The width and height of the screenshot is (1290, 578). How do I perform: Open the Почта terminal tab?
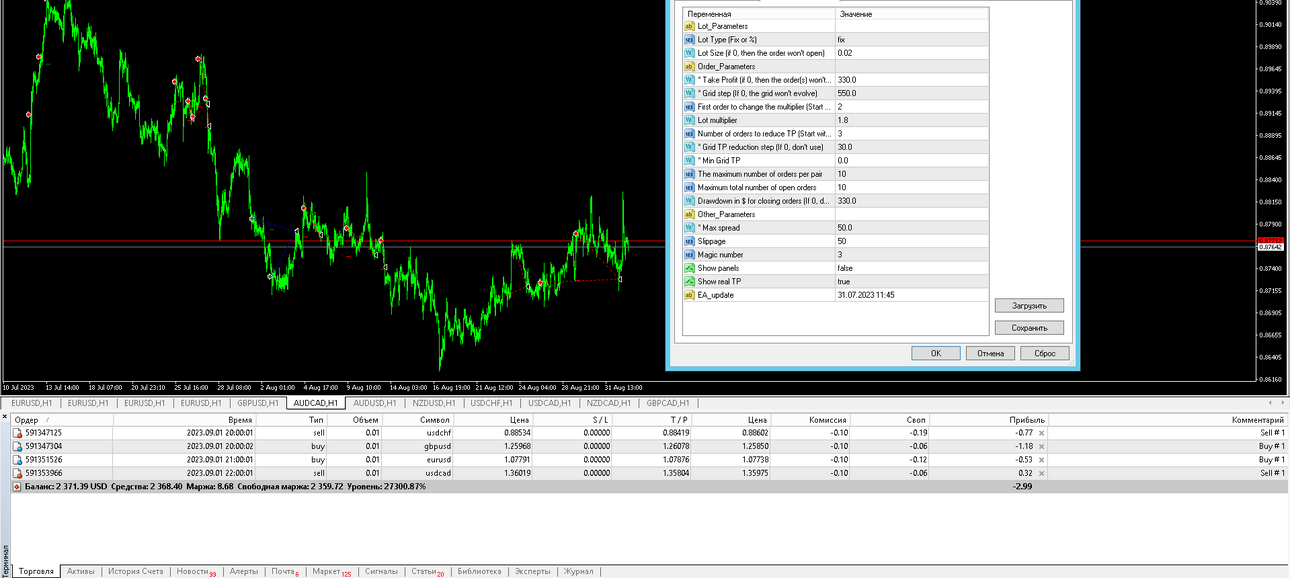pos(285,571)
